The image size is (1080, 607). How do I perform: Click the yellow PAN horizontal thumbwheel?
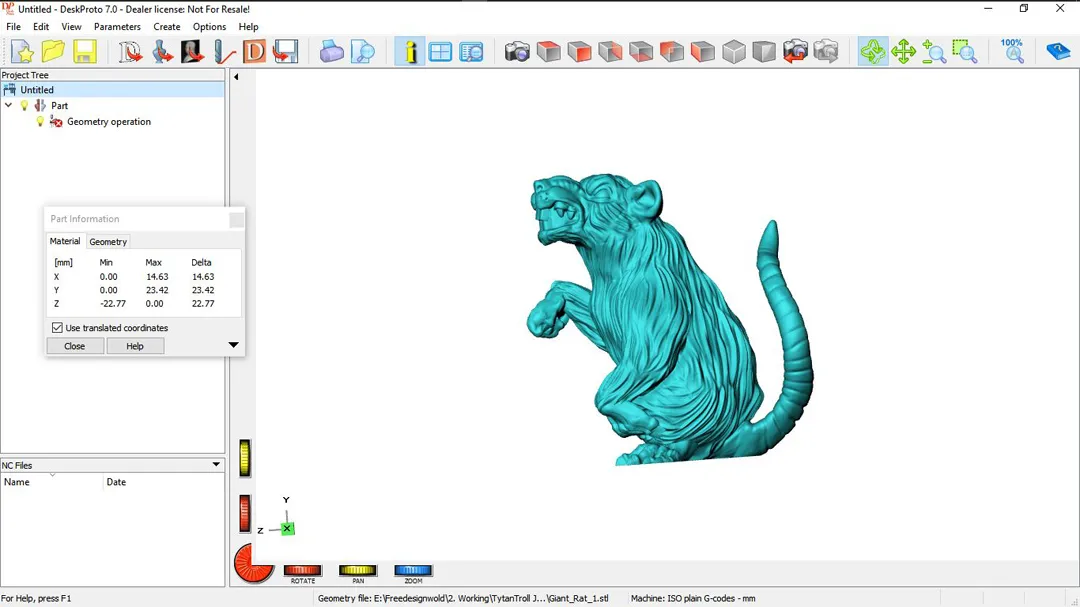[x=357, y=570]
